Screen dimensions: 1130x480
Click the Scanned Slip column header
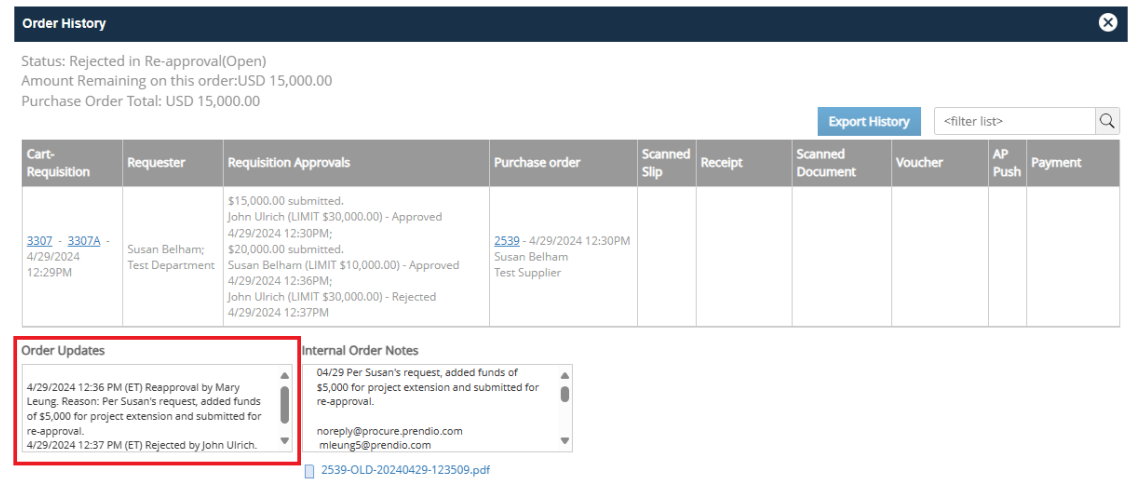(x=666, y=163)
